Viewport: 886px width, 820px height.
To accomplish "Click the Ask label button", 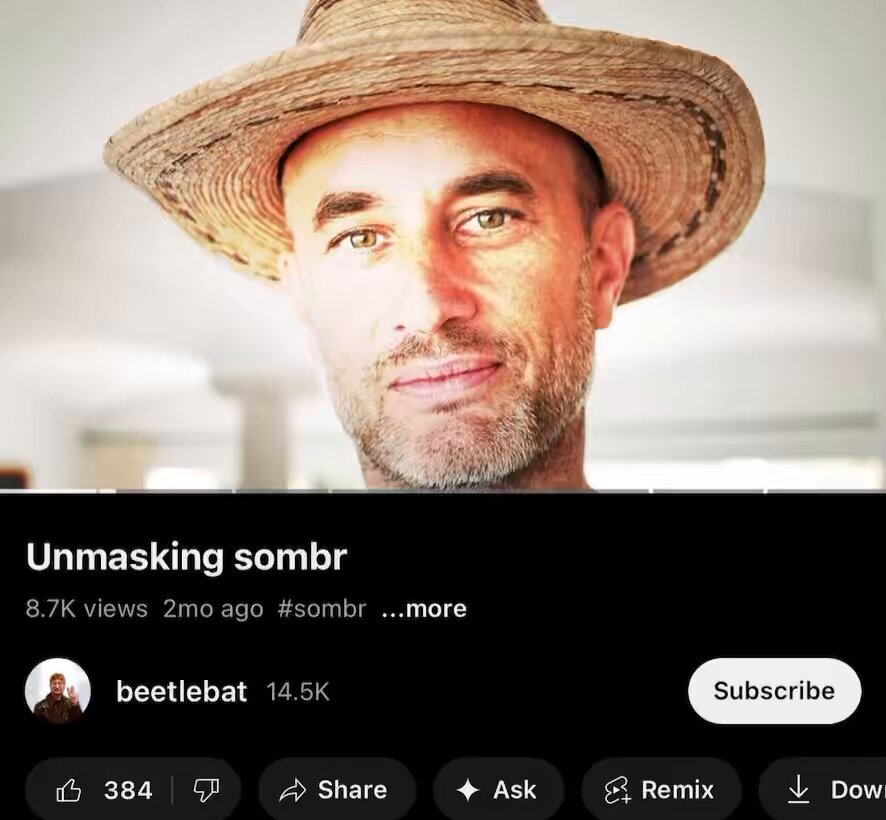I will [514, 790].
